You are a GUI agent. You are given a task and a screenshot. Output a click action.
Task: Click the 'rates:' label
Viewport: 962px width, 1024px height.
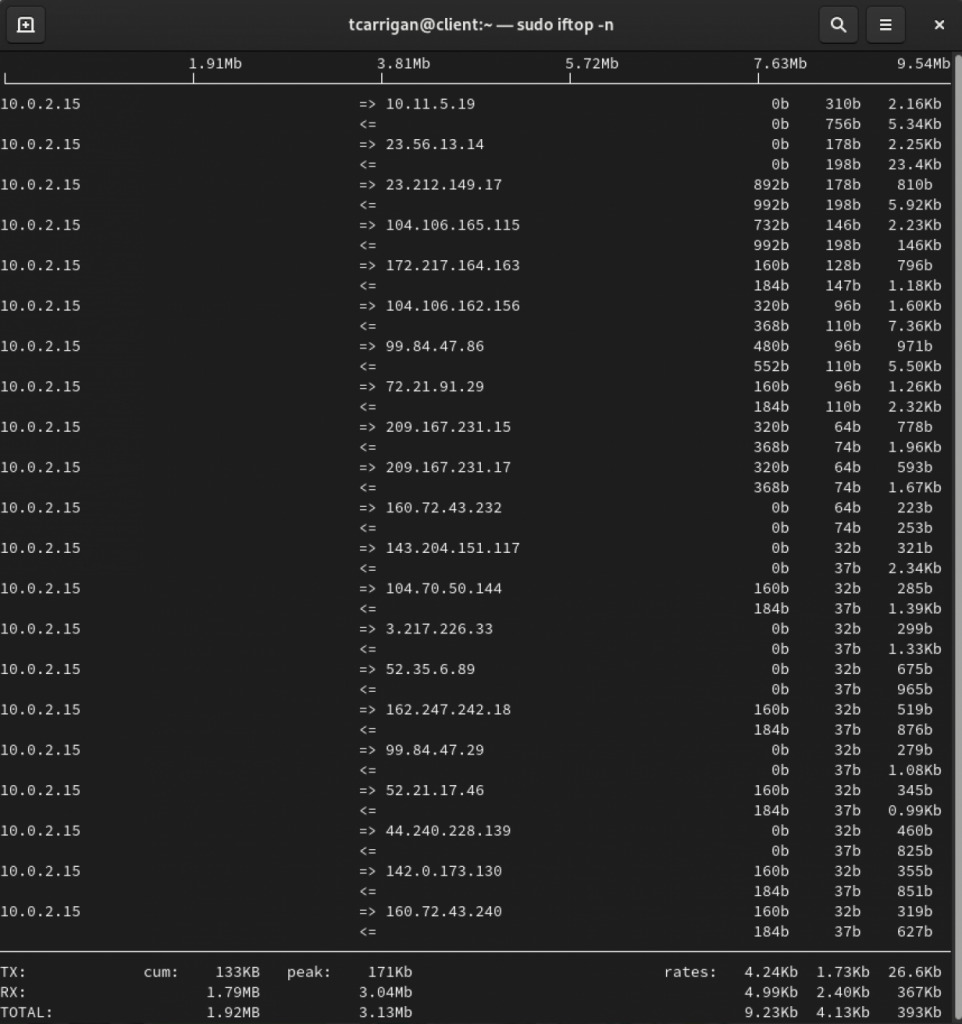coord(690,972)
